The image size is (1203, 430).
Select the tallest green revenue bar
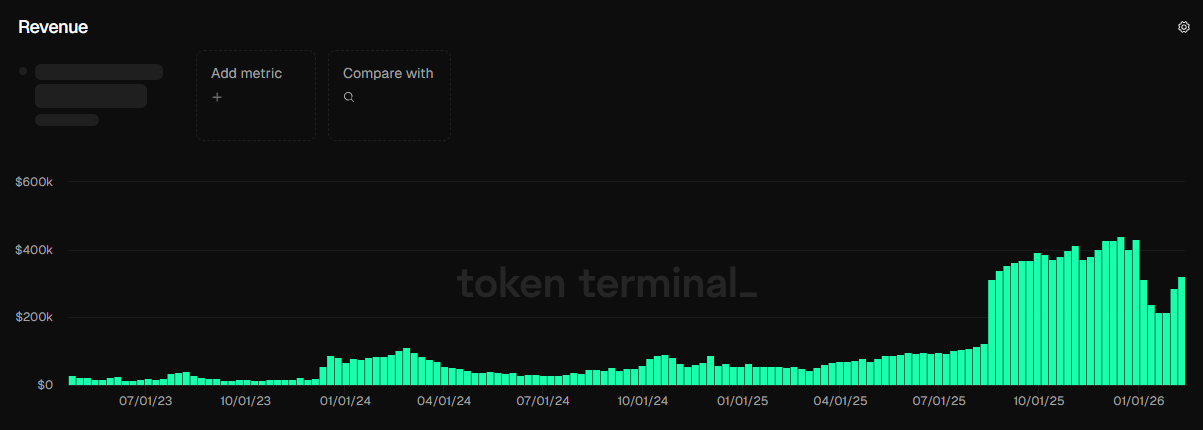(1121, 310)
